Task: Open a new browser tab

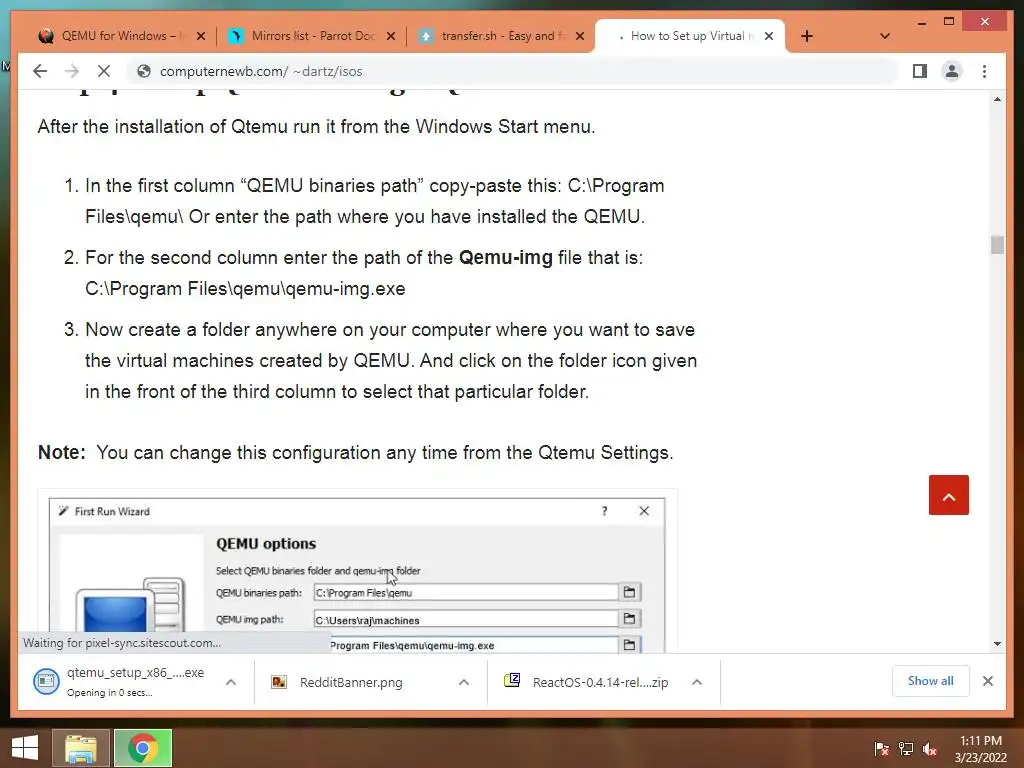Action: click(x=807, y=36)
